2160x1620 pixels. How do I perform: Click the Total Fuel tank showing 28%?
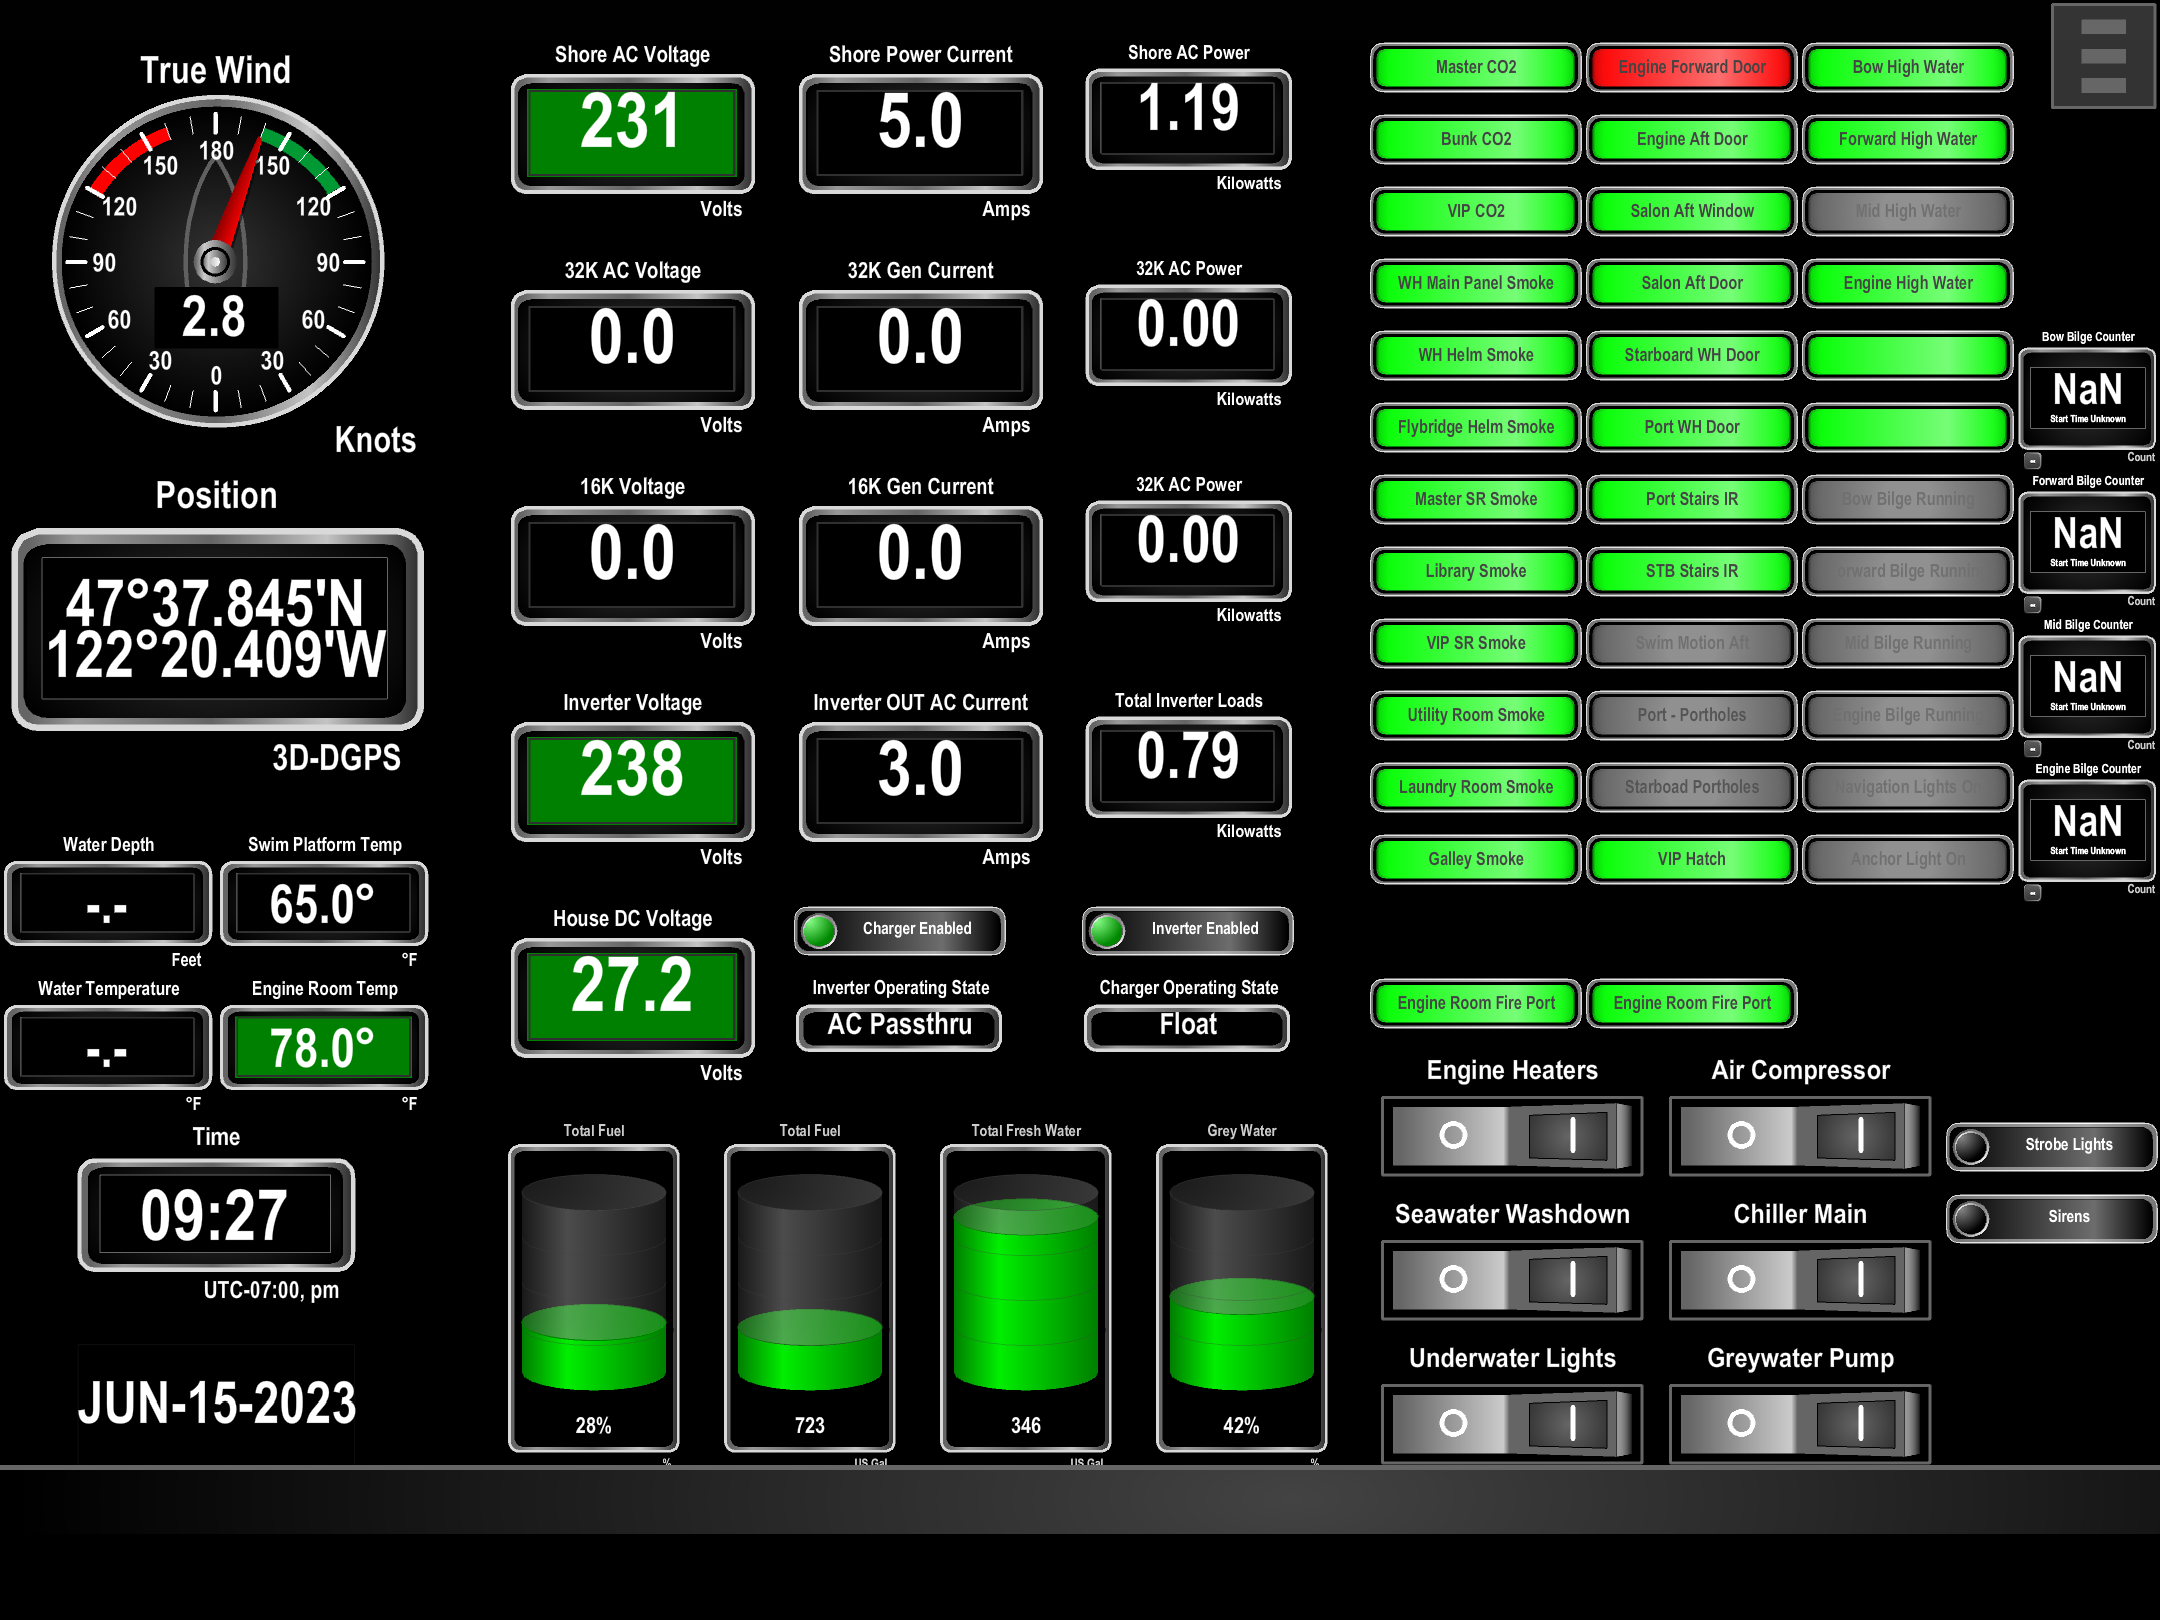point(593,1296)
